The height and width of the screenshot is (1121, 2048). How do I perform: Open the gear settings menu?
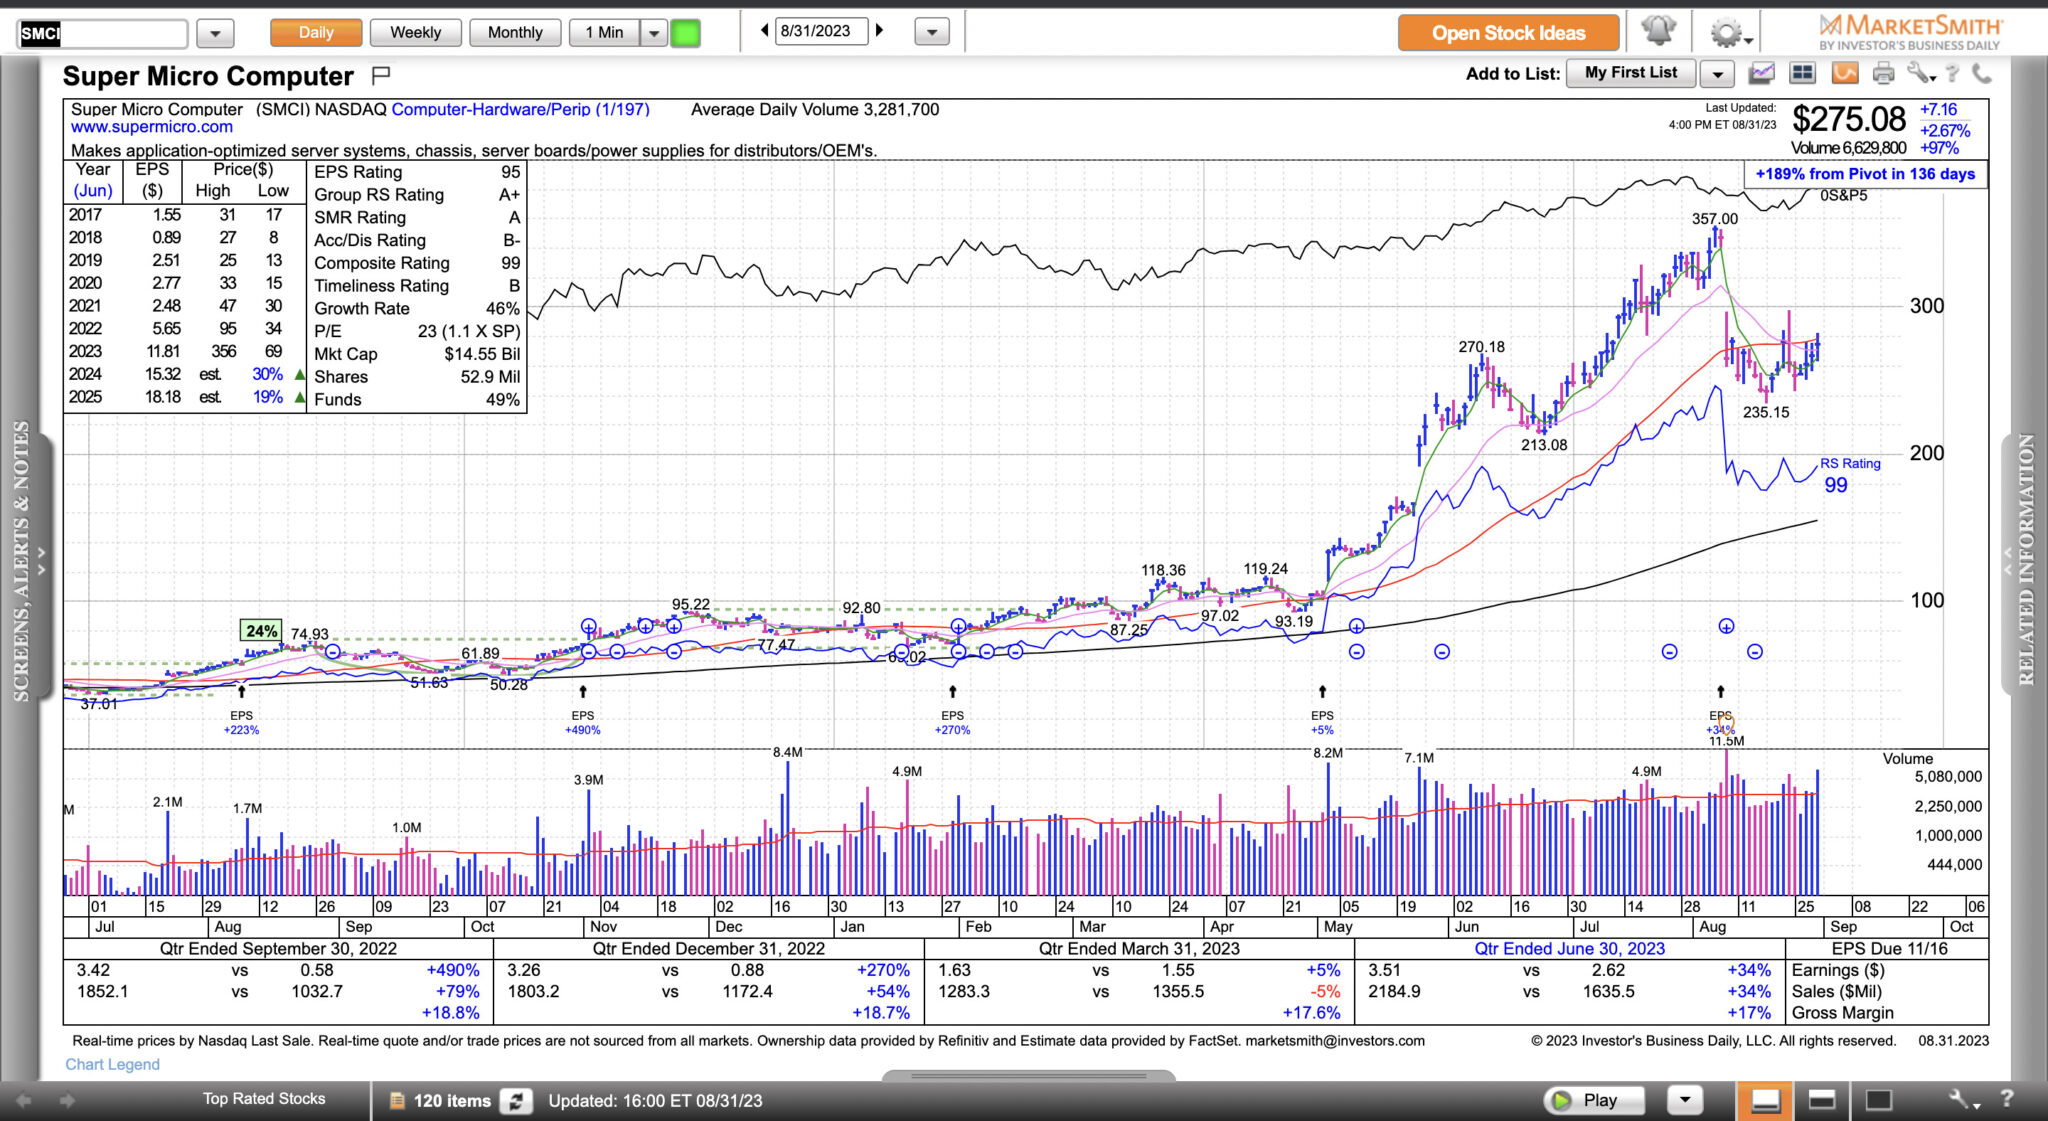[1729, 34]
